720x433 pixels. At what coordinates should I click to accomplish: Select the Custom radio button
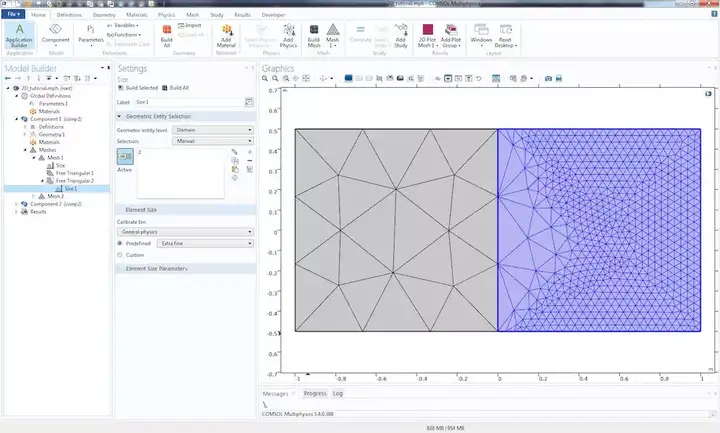(x=120, y=255)
